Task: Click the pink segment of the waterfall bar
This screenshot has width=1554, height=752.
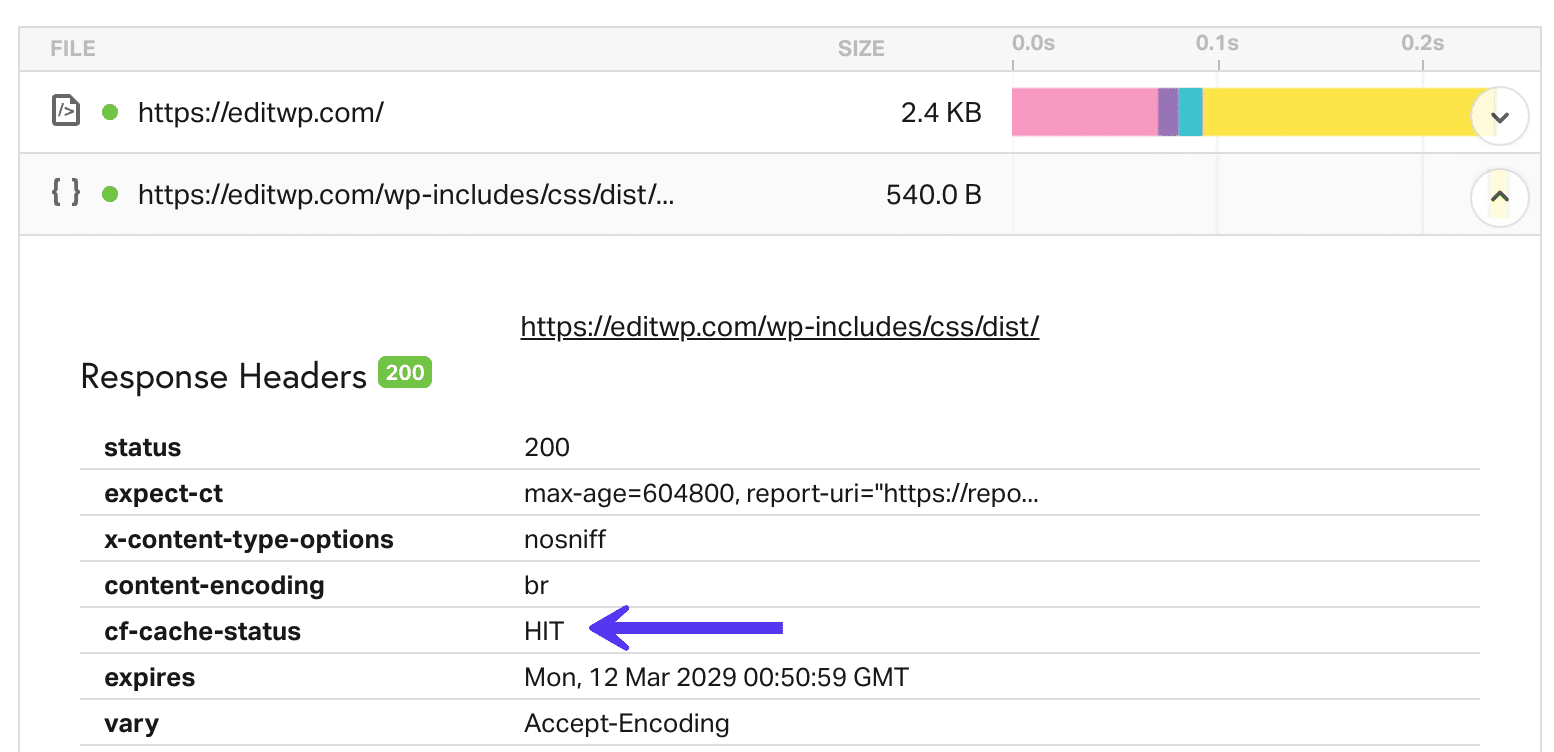Action: pos(1085,112)
